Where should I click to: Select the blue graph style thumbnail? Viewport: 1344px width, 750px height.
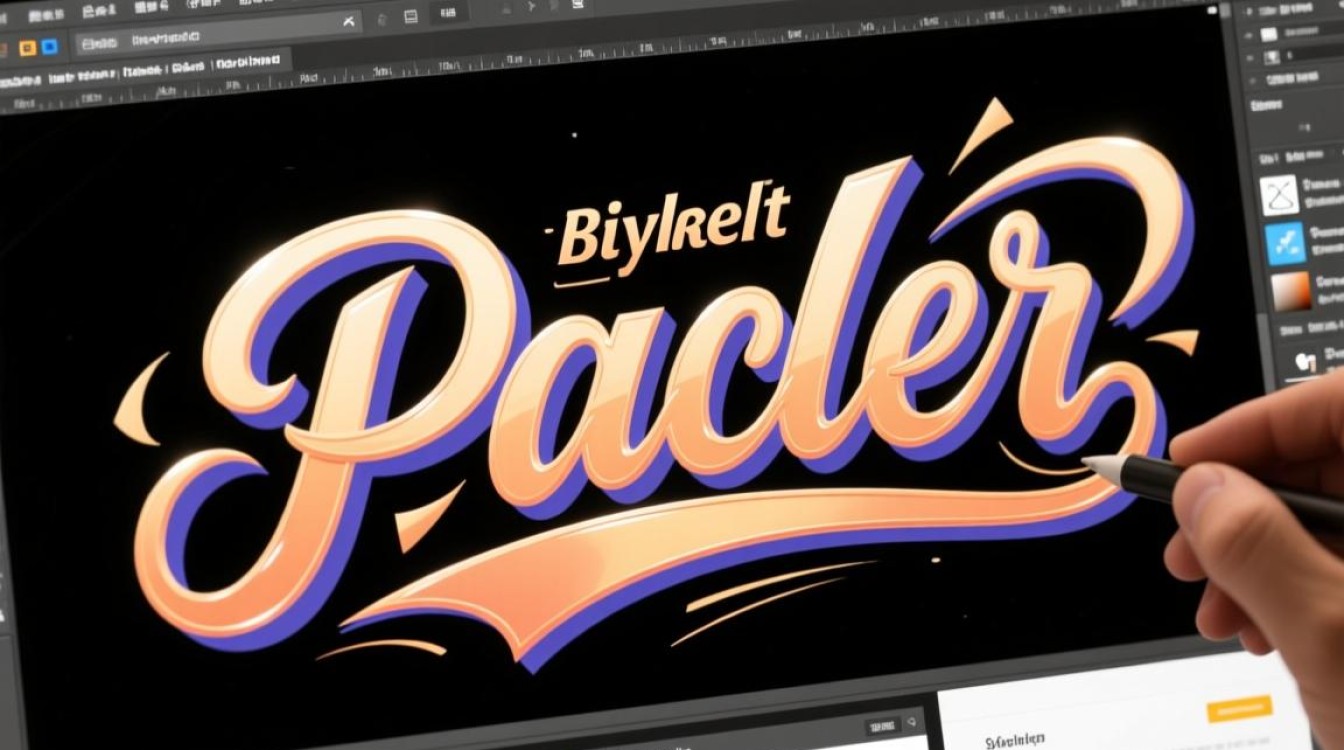pos(1285,244)
